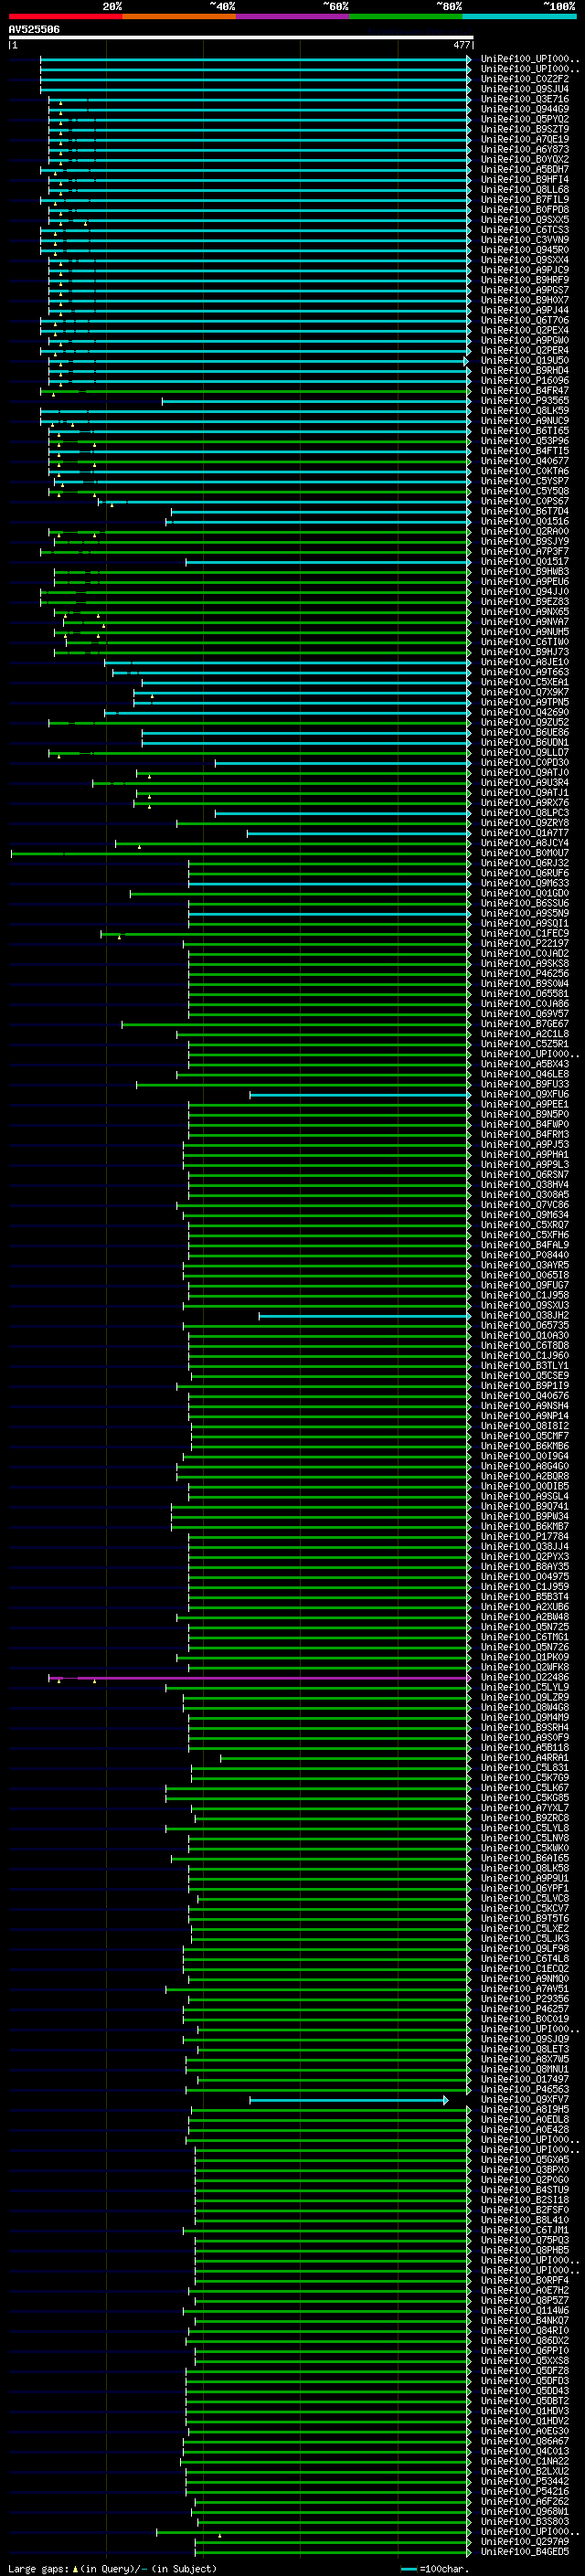Click the UniRef100_Q94JJ0 entry
This screenshot has height=2576, width=585.
click(525, 591)
